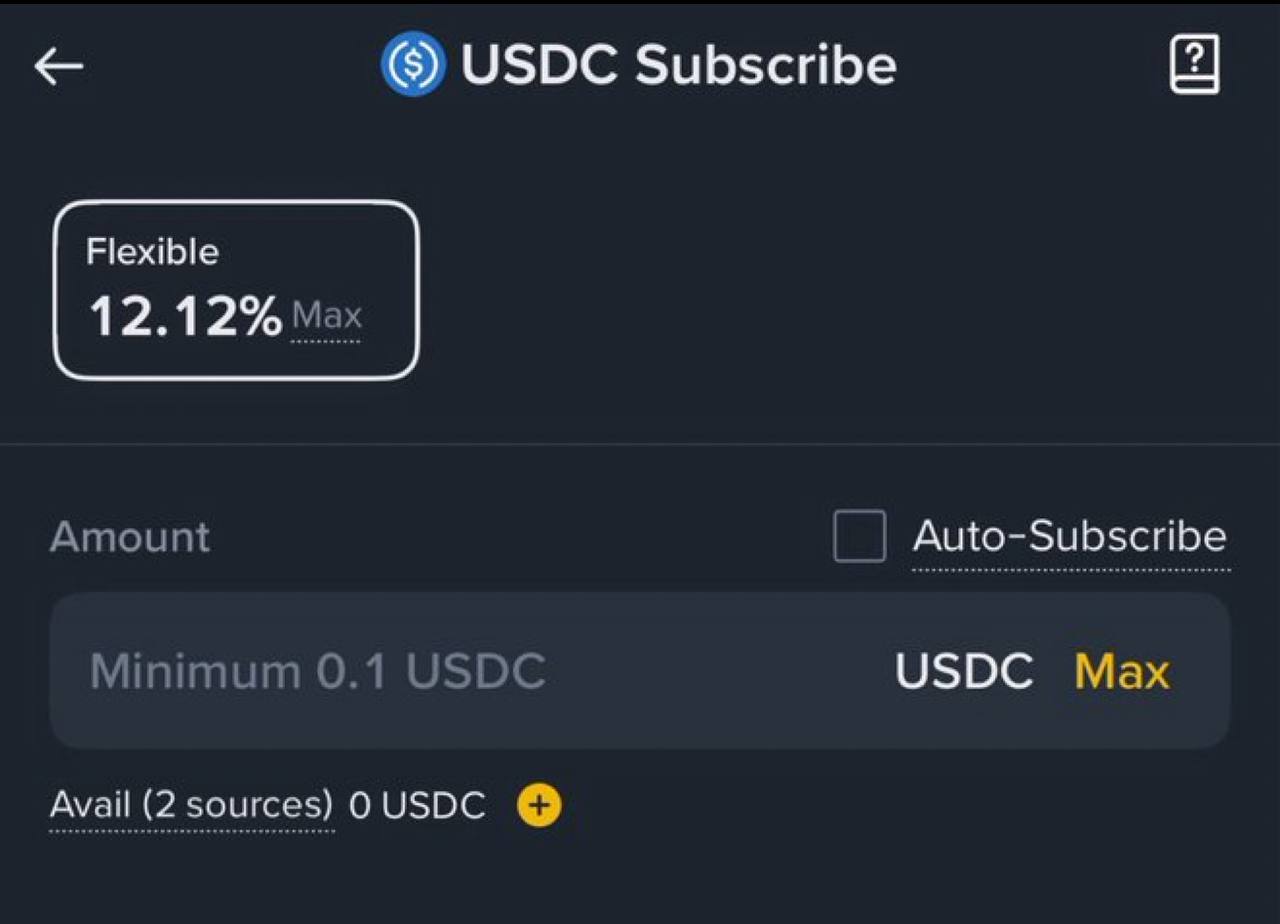Open the Avail (2 sources) breakdown
The height and width of the screenshot is (924, 1280).
191,805
